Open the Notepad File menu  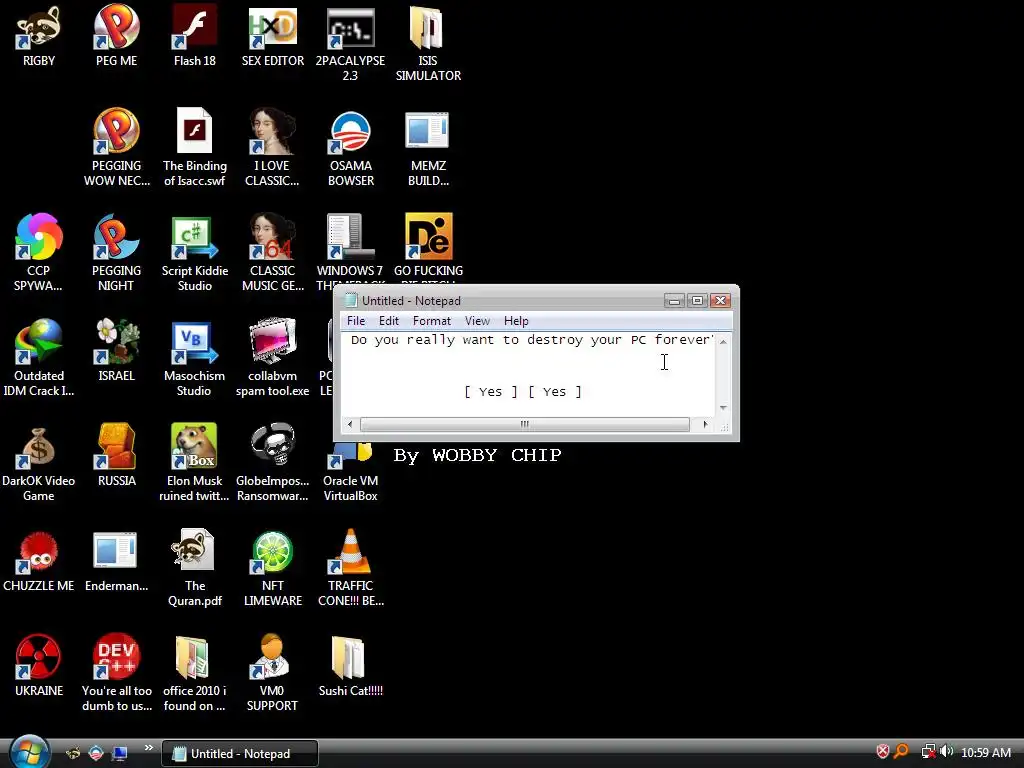point(356,321)
